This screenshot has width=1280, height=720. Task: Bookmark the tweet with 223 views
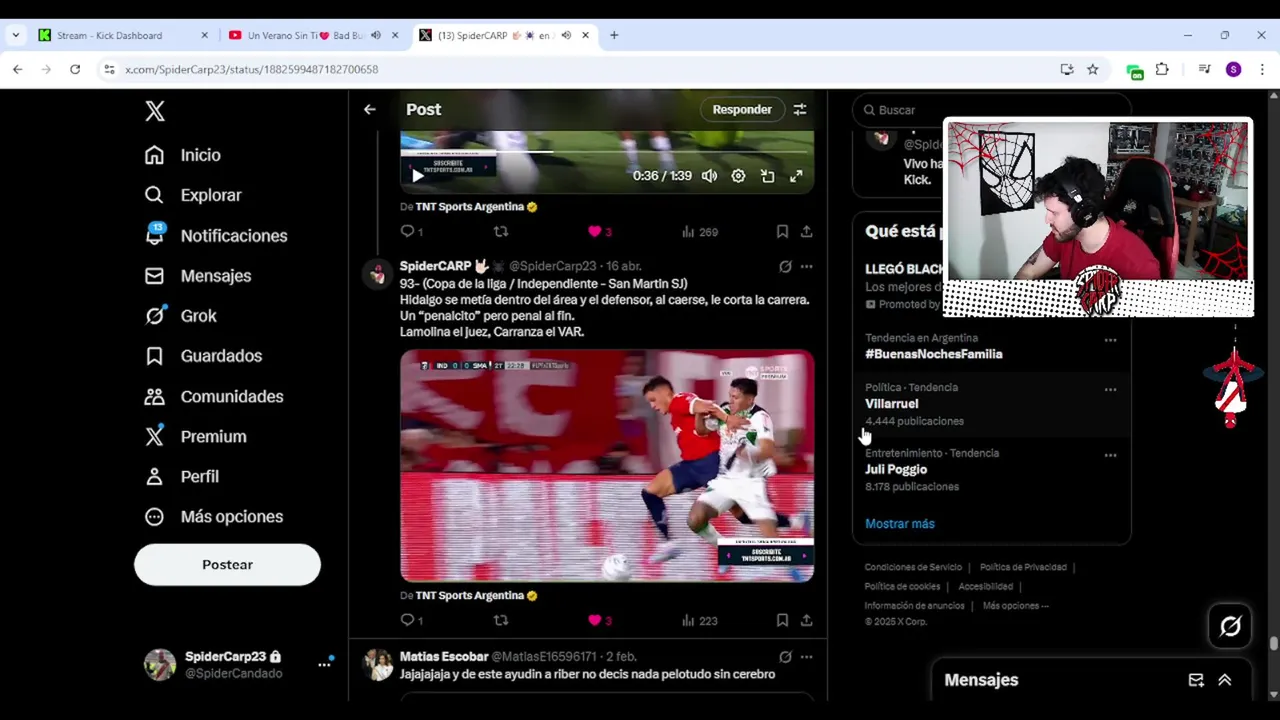[782, 620]
